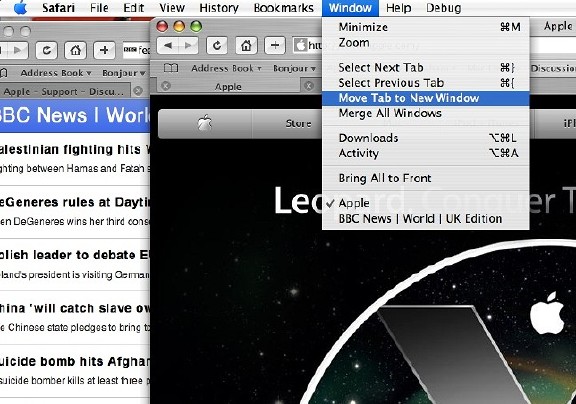Expand Bonjour bookmark menu in front window

point(294,68)
